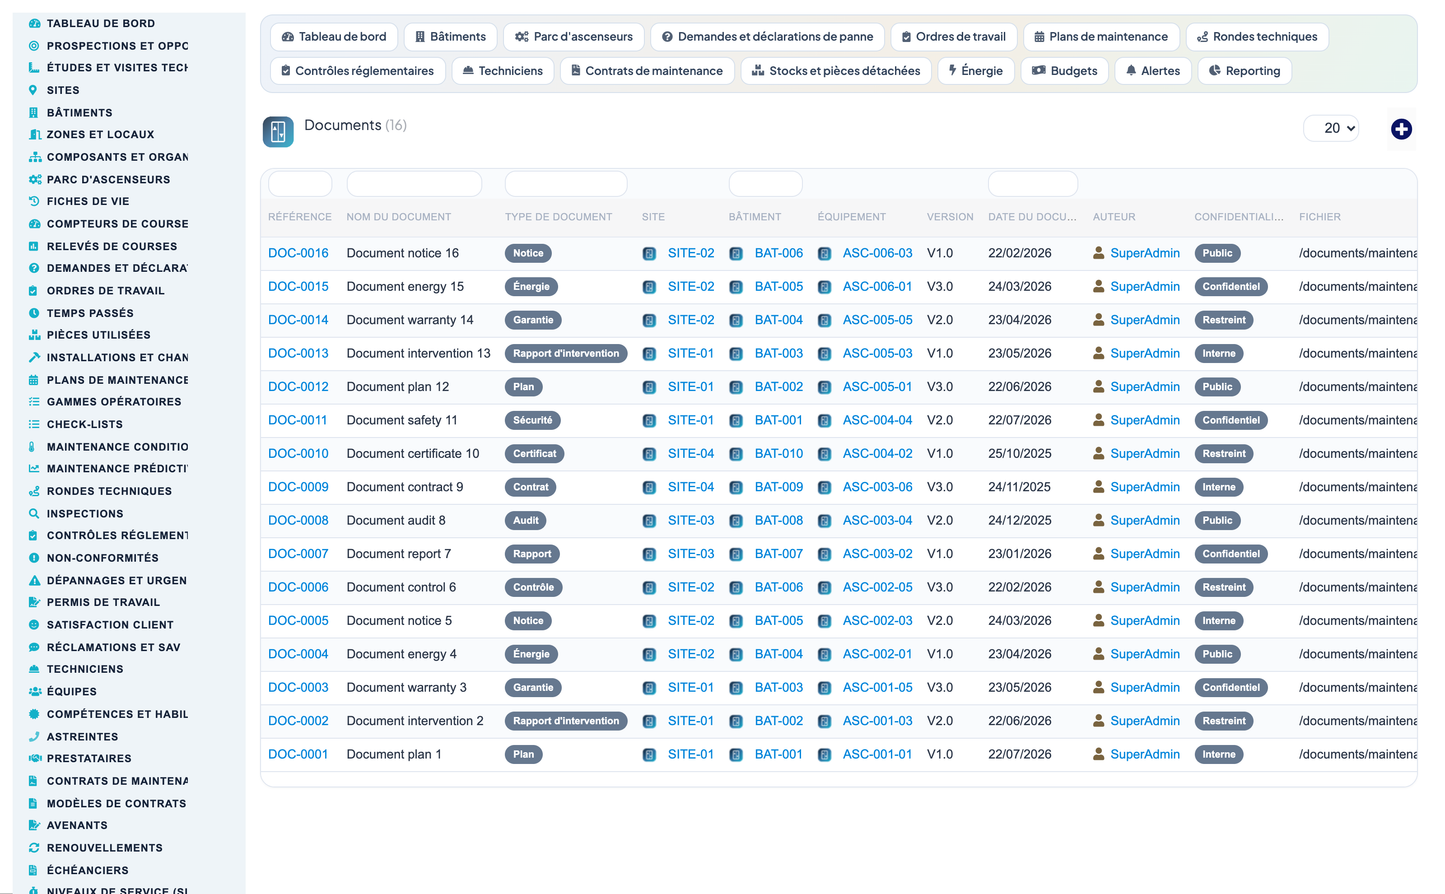The height and width of the screenshot is (894, 1445).
Task: Open equipment ASC-001-01 link
Action: coord(878,755)
